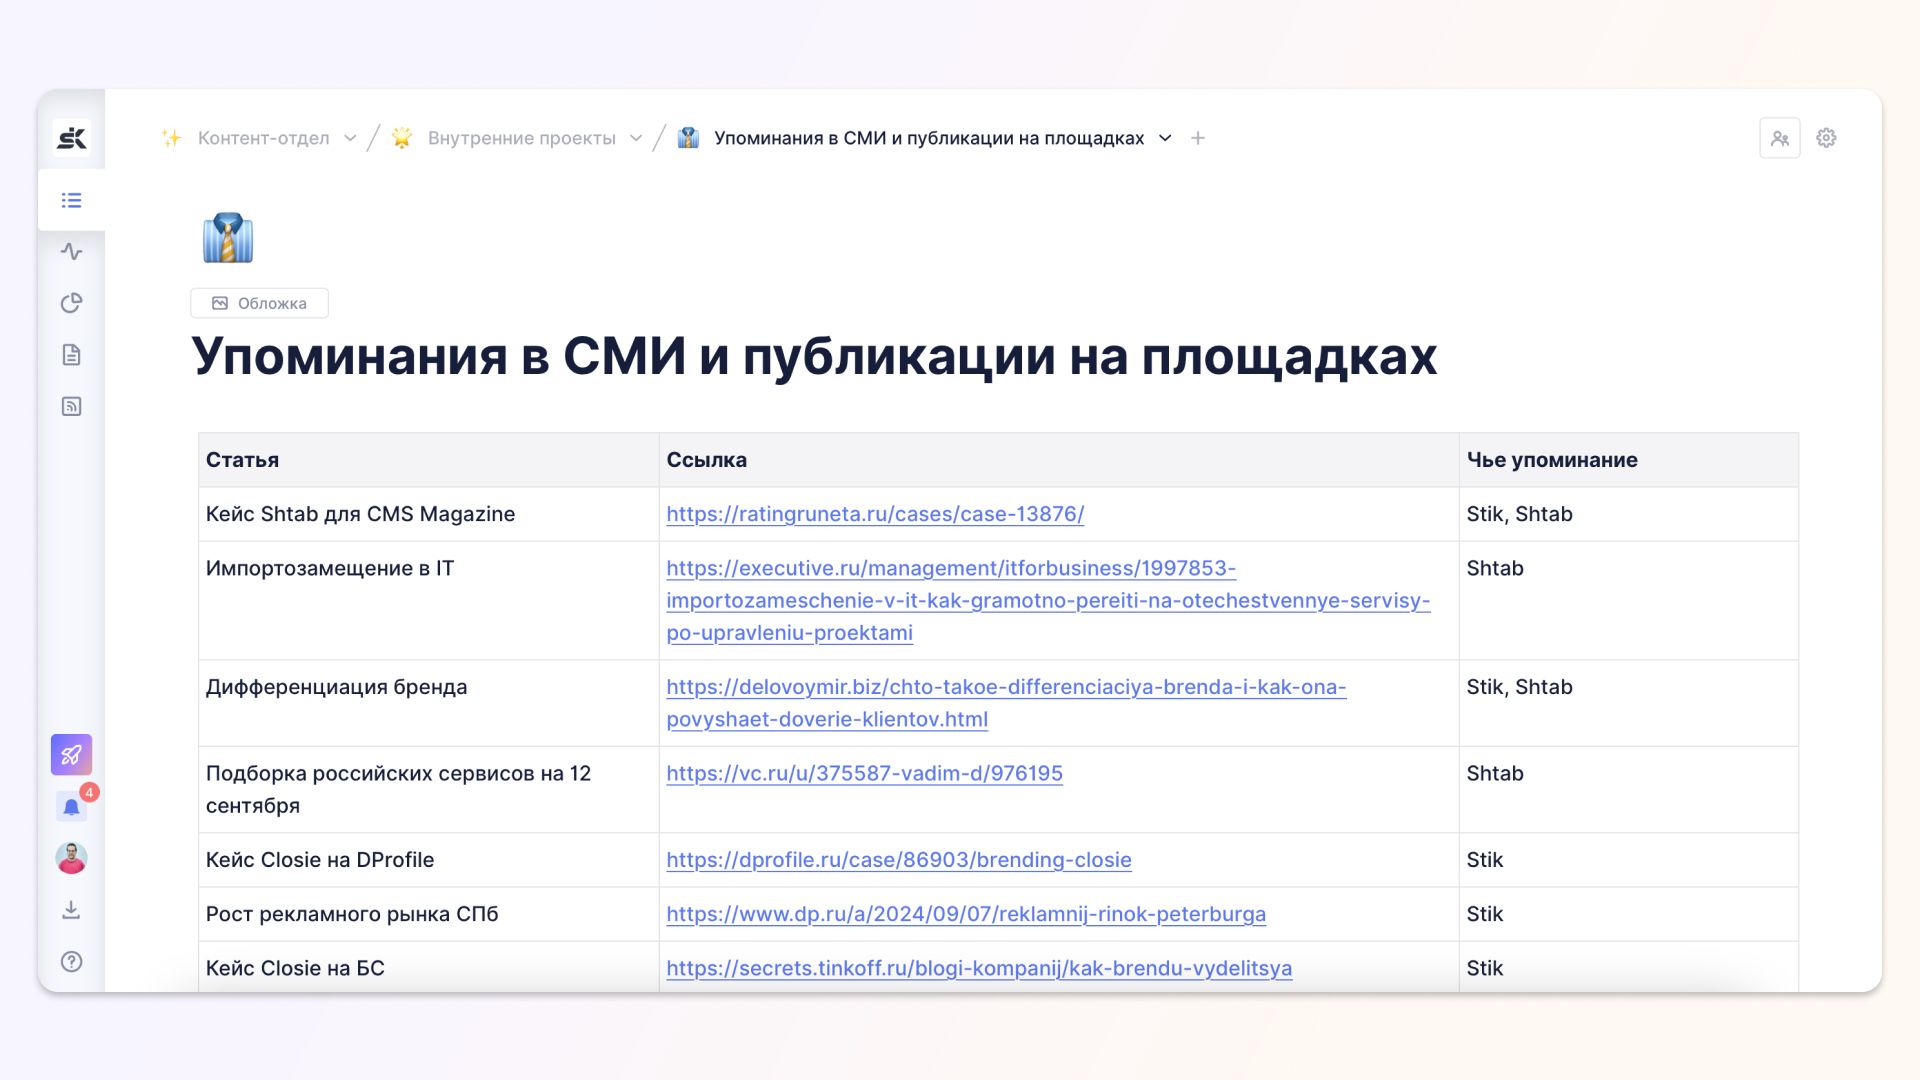This screenshot has width=1920, height=1080.
Task: Click Stik in Closie на БС row
Action: pos(1485,968)
